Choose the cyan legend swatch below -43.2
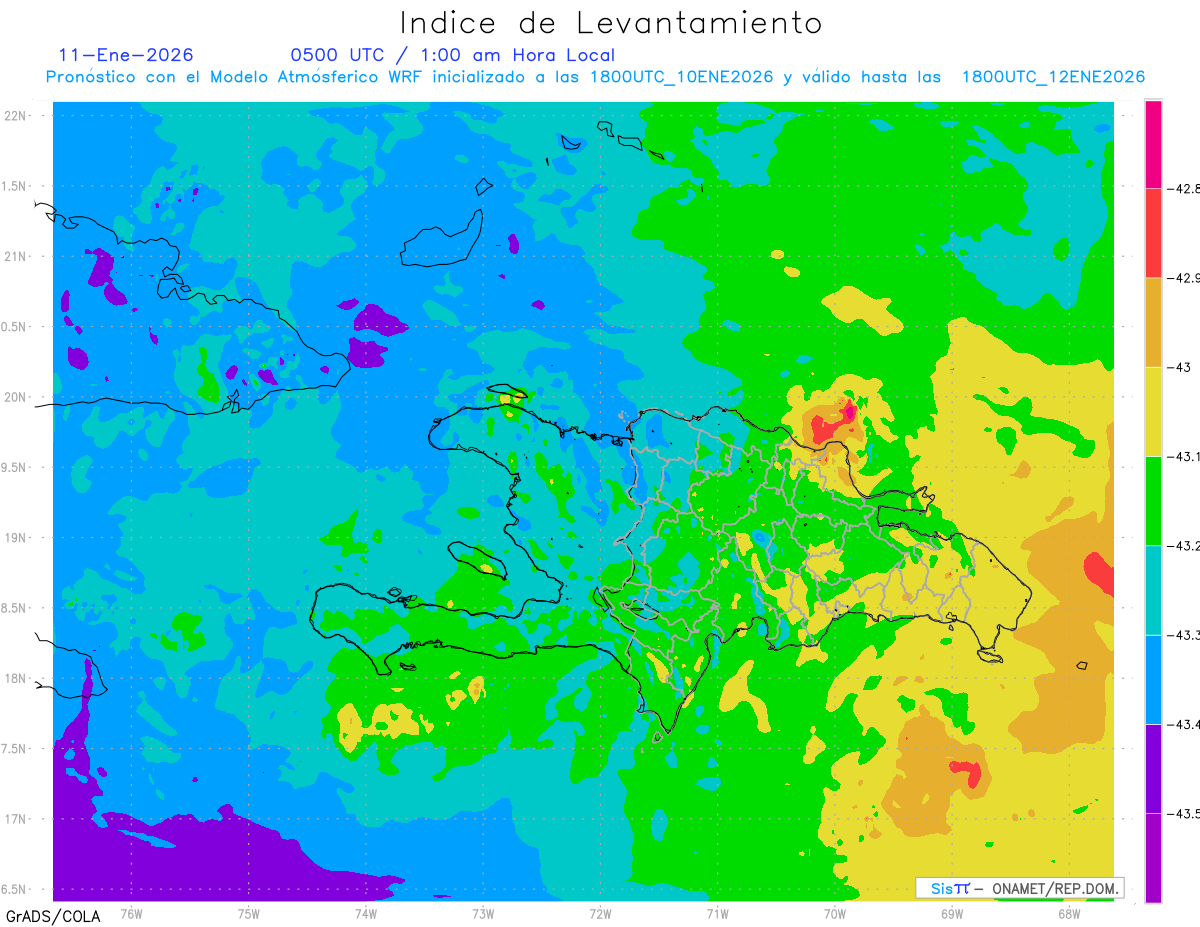 pos(1153,590)
